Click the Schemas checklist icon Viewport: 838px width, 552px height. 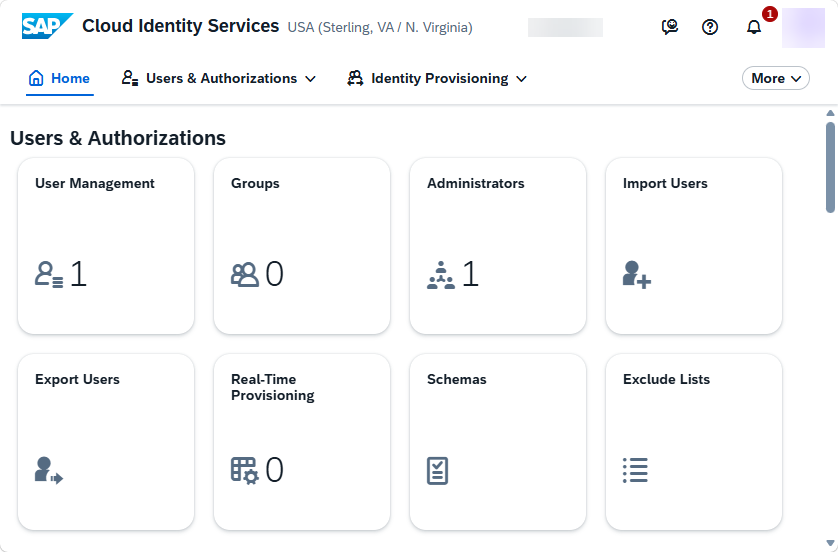[438, 471]
